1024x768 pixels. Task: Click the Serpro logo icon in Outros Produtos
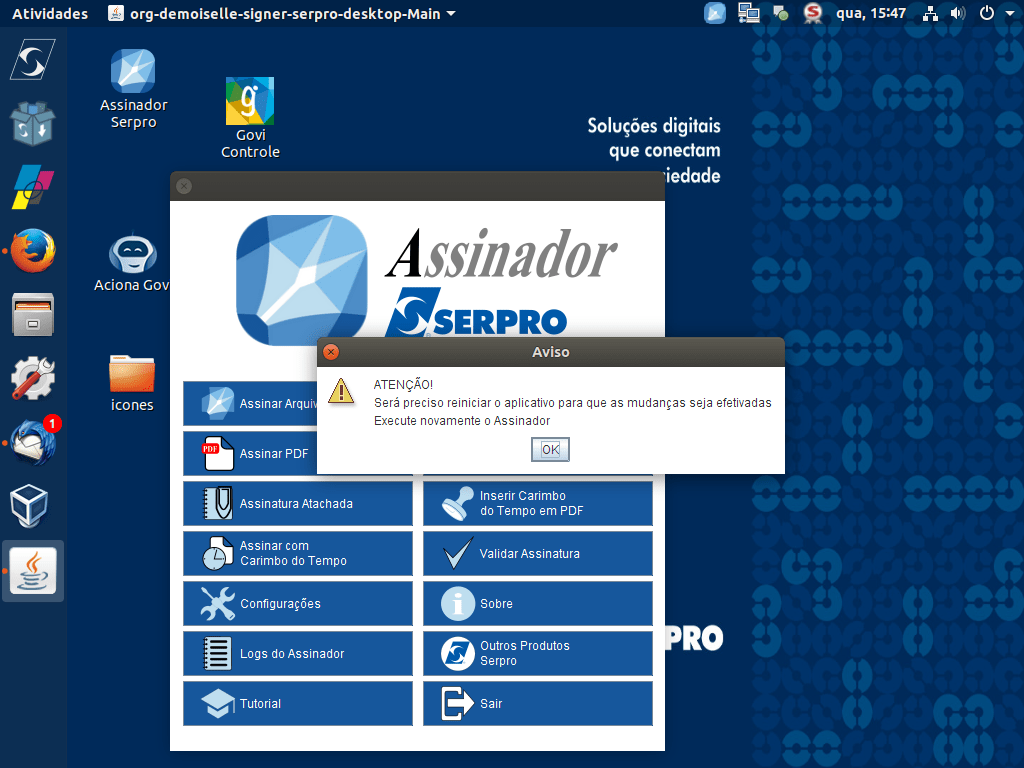(457, 653)
